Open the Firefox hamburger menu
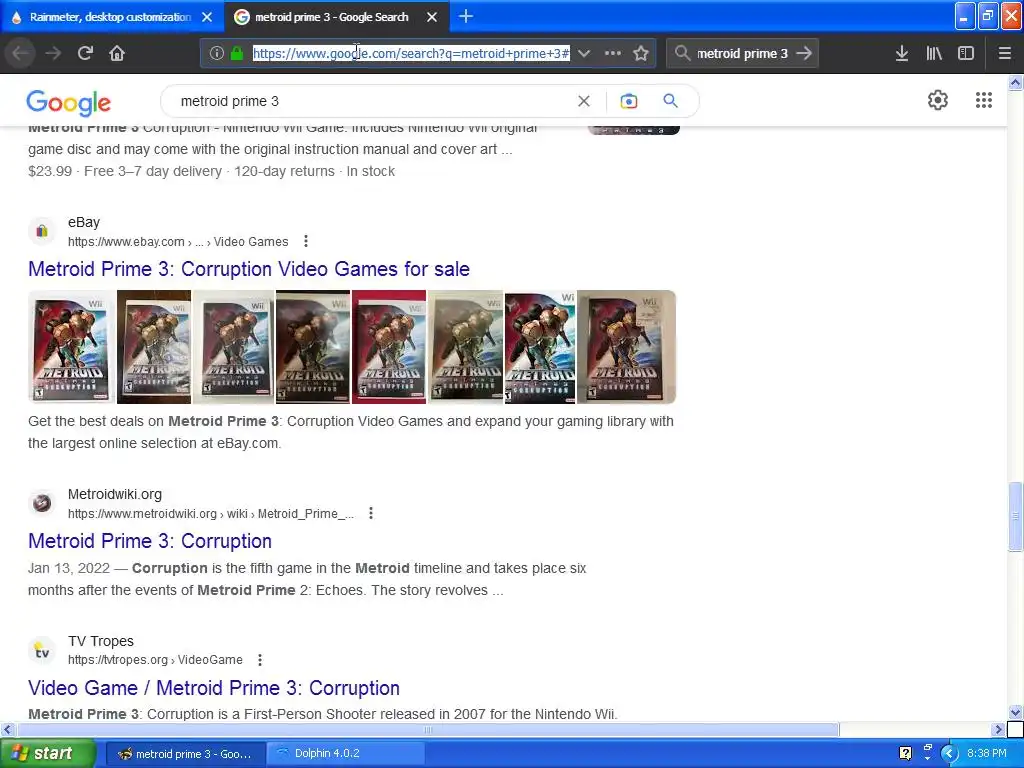 click(x=1005, y=54)
